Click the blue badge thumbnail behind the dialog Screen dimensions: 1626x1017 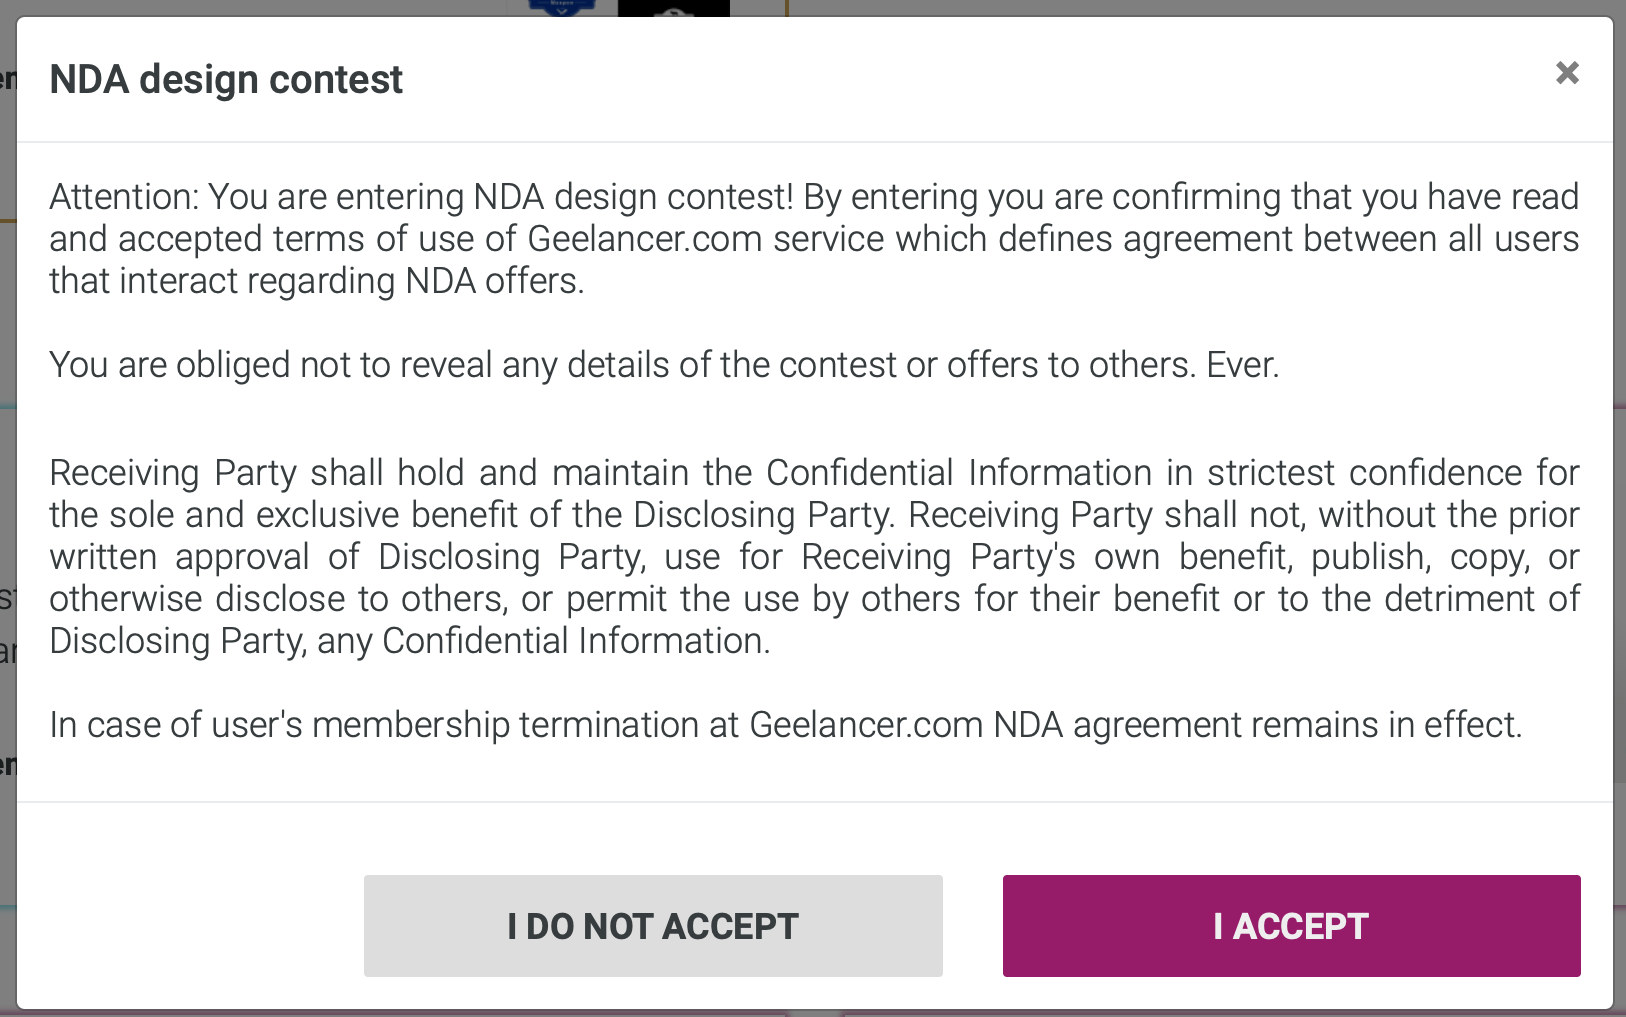coord(562,7)
